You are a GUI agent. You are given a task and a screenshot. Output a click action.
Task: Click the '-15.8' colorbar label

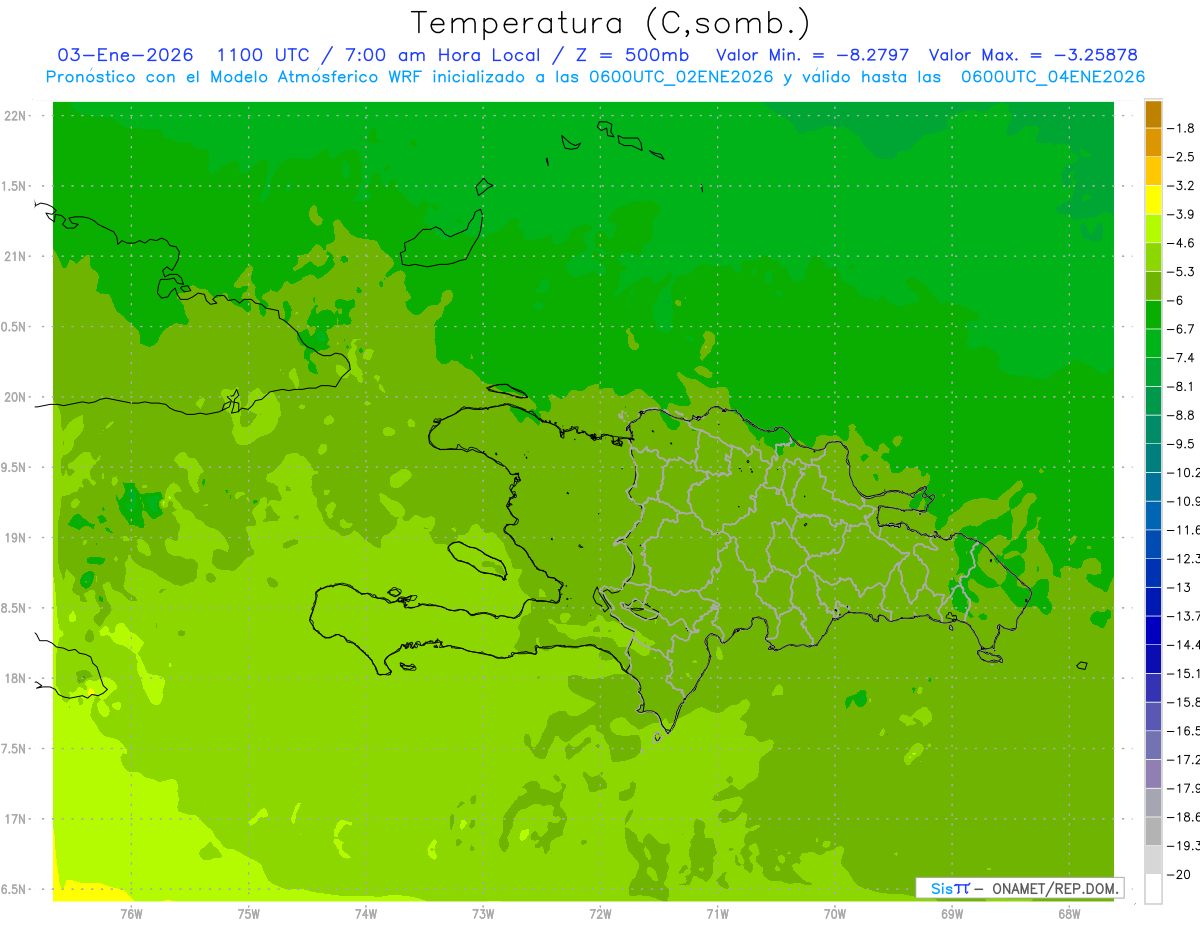point(1183,702)
